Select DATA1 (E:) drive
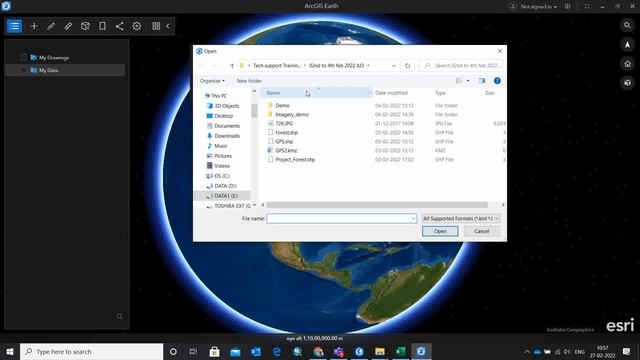This screenshot has height=360, width=640. pyautogui.click(x=222, y=196)
